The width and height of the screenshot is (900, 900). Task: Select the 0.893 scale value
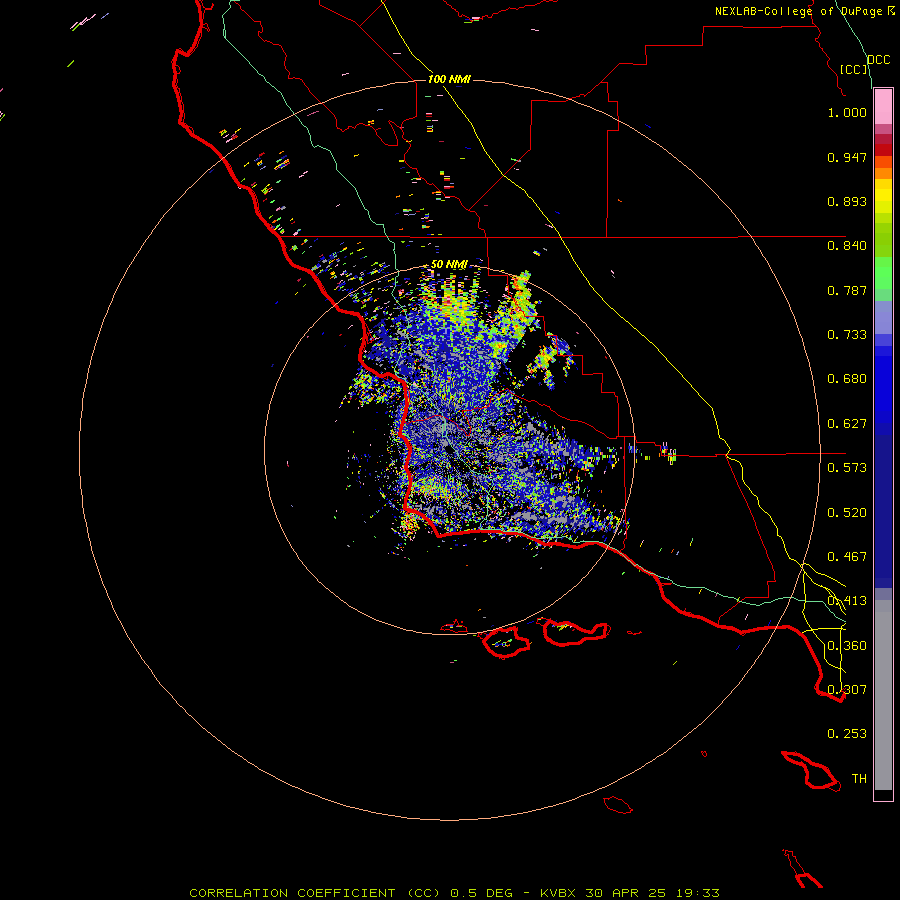pyautogui.click(x=847, y=201)
